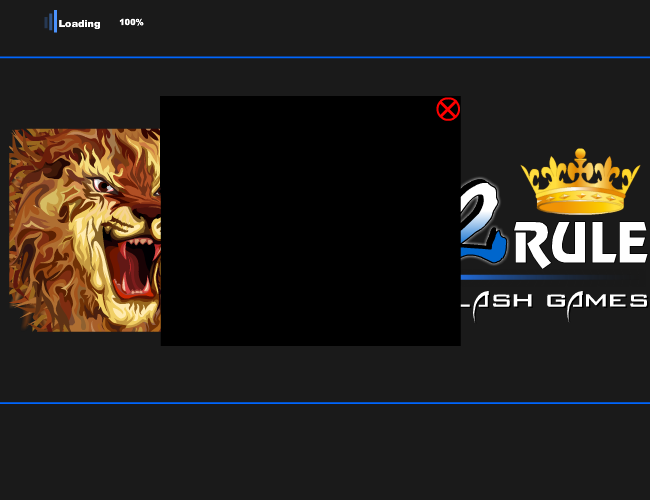Click the roaring lion image

pos(85,230)
